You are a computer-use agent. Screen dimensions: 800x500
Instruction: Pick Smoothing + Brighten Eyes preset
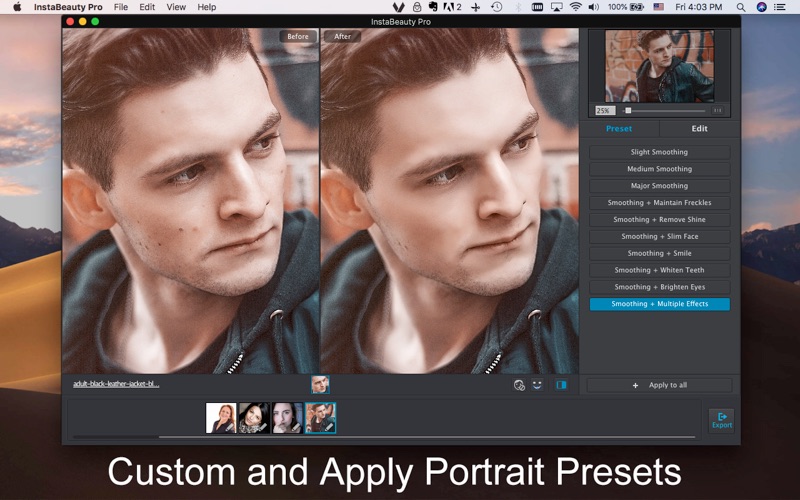[x=659, y=287]
